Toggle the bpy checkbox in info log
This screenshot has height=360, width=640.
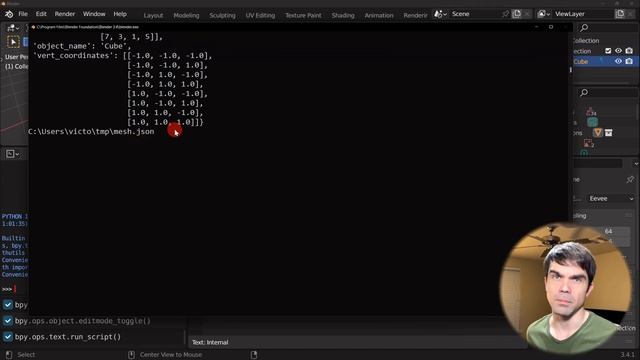pos(8,305)
